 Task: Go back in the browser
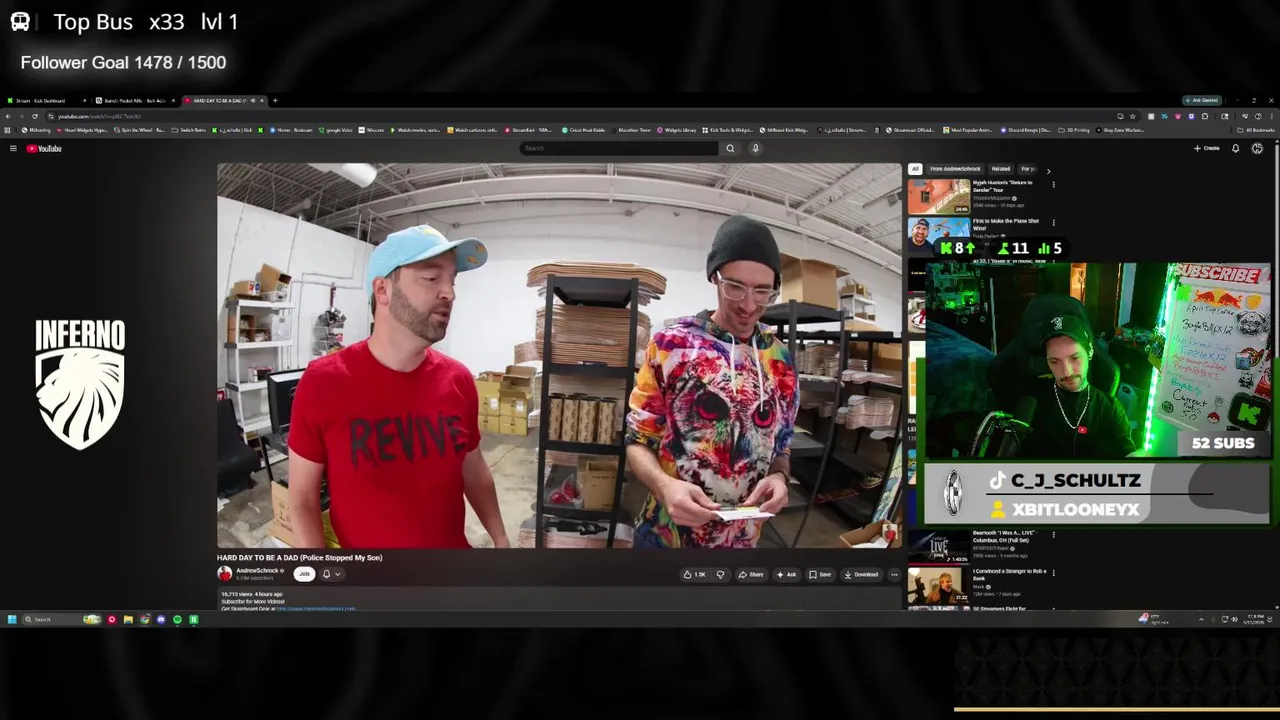pyautogui.click(x=8, y=116)
